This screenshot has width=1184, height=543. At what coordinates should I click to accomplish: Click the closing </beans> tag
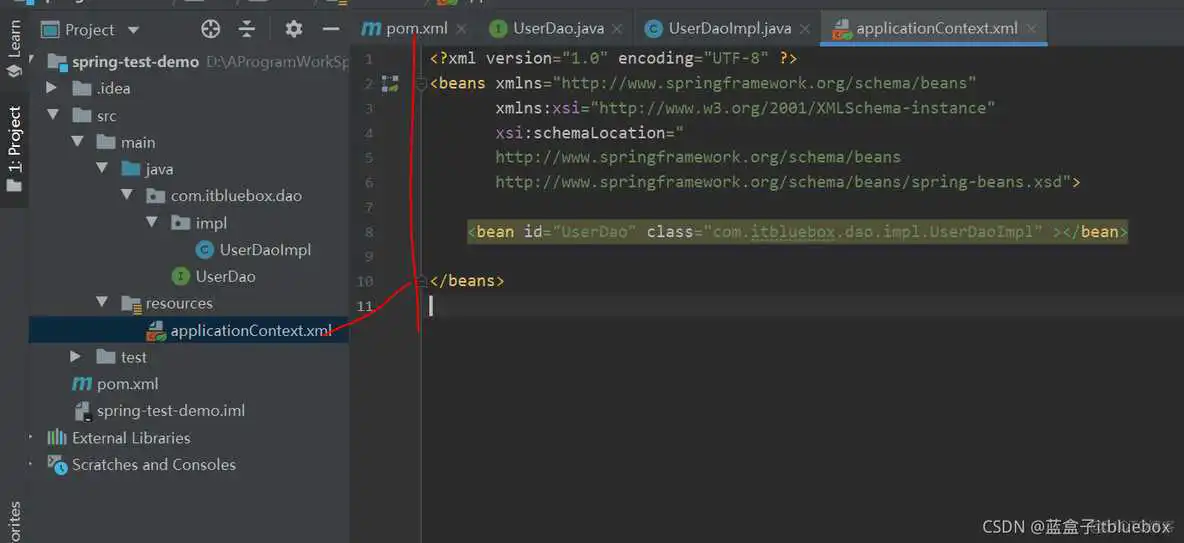467,281
